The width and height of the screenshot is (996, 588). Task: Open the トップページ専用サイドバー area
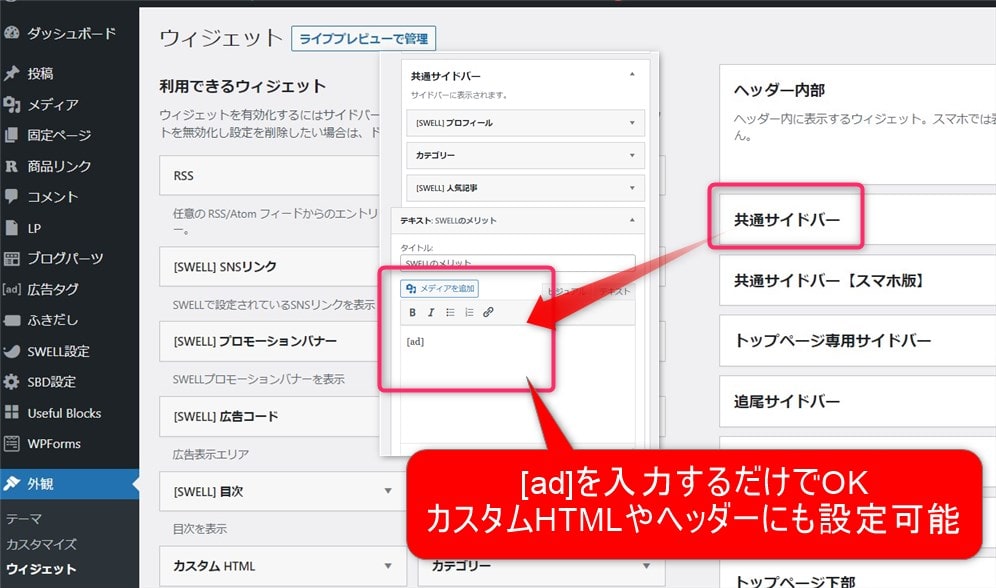[858, 340]
